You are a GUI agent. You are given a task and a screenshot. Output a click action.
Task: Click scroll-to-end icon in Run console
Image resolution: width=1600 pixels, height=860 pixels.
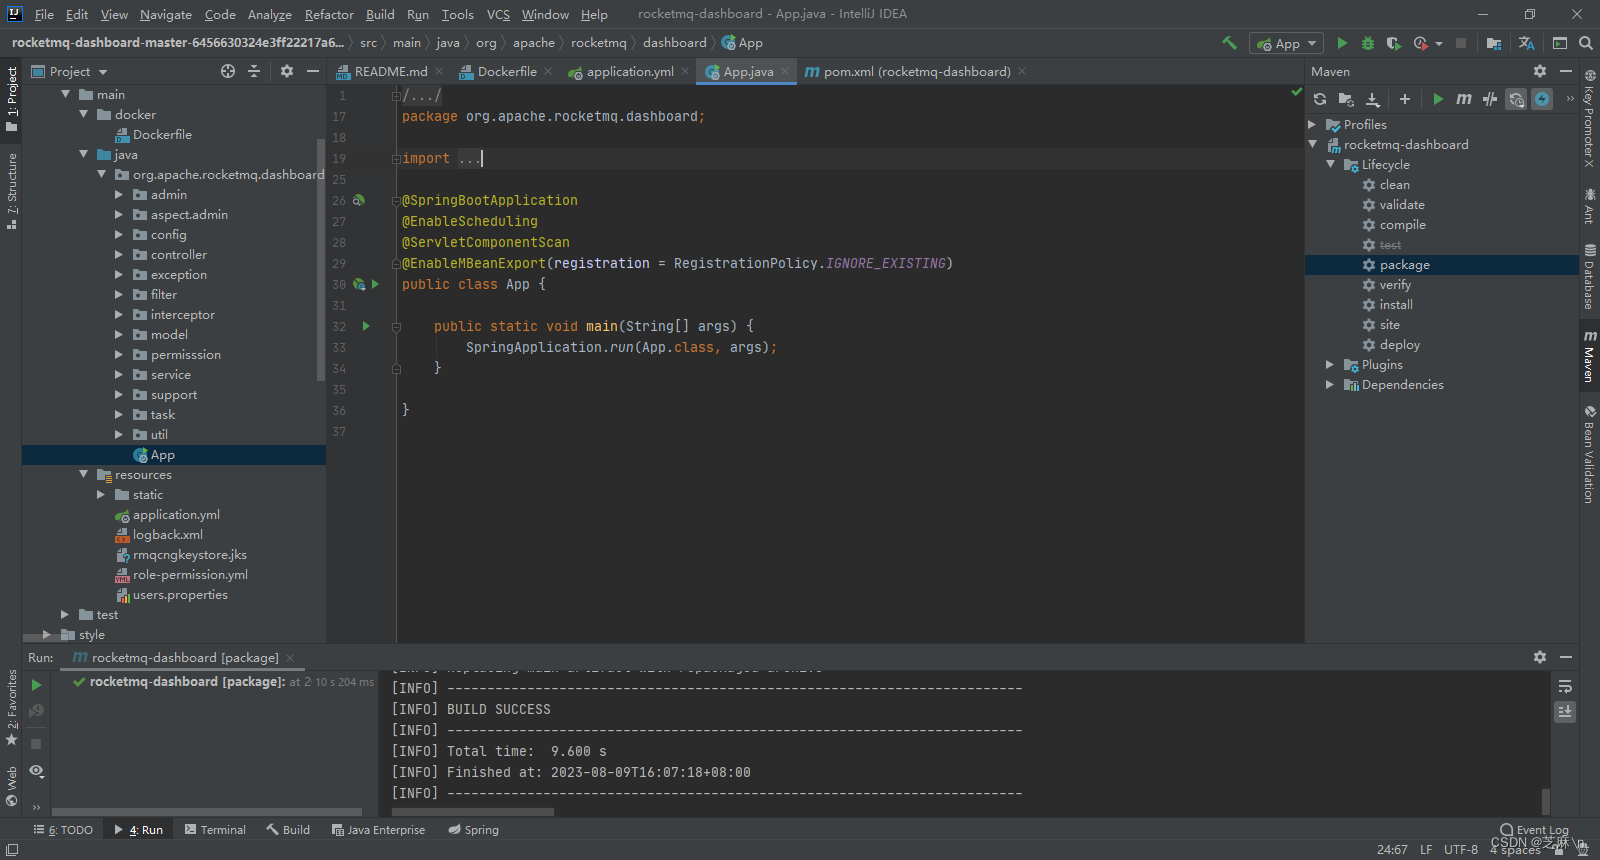pos(1565,711)
